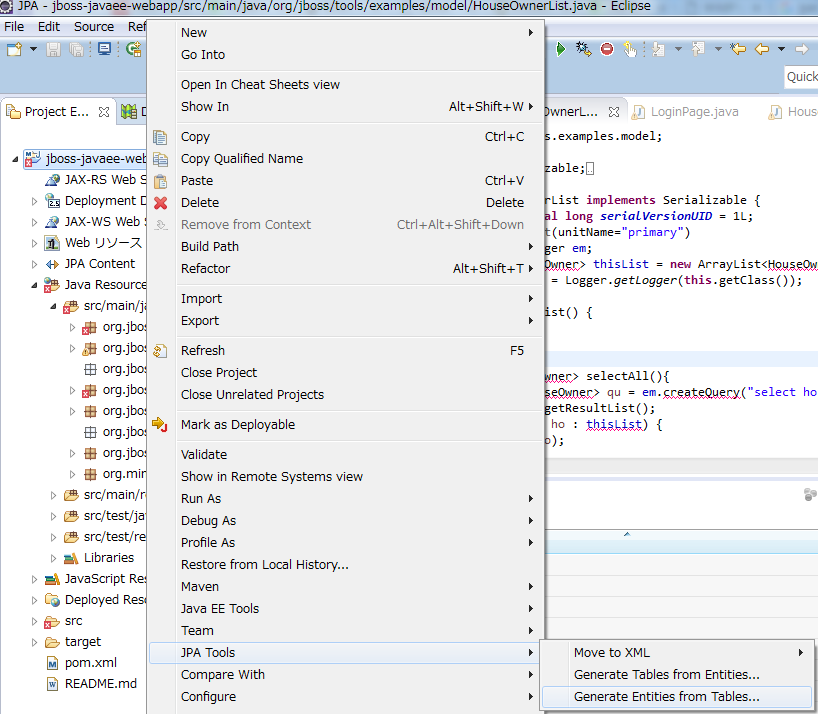Image resolution: width=818 pixels, height=714 pixels.
Task: Select the pom.xml file
Action: click(91, 663)
